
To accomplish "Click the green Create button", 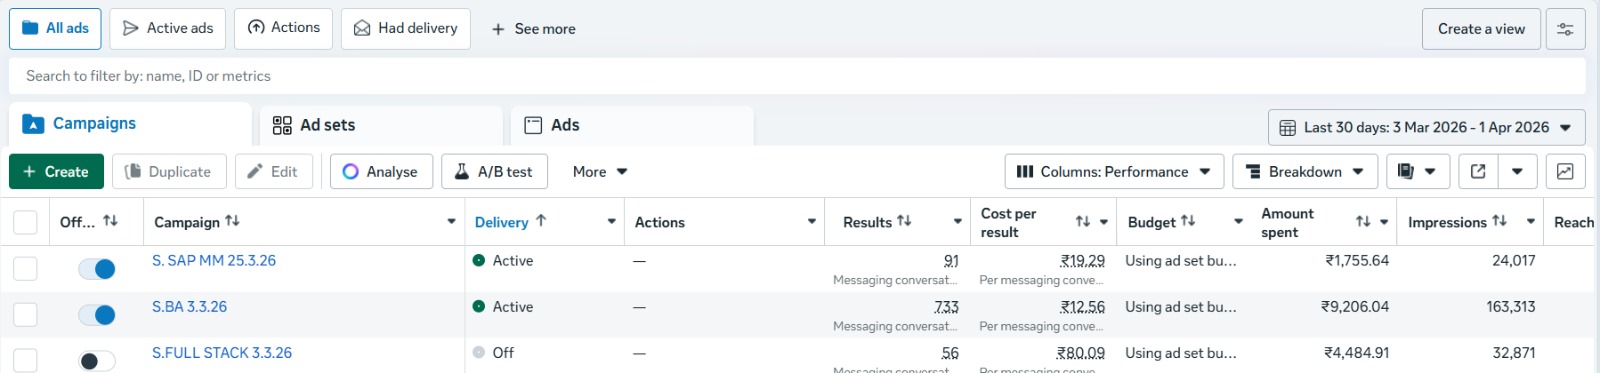I will click(56, 172).
